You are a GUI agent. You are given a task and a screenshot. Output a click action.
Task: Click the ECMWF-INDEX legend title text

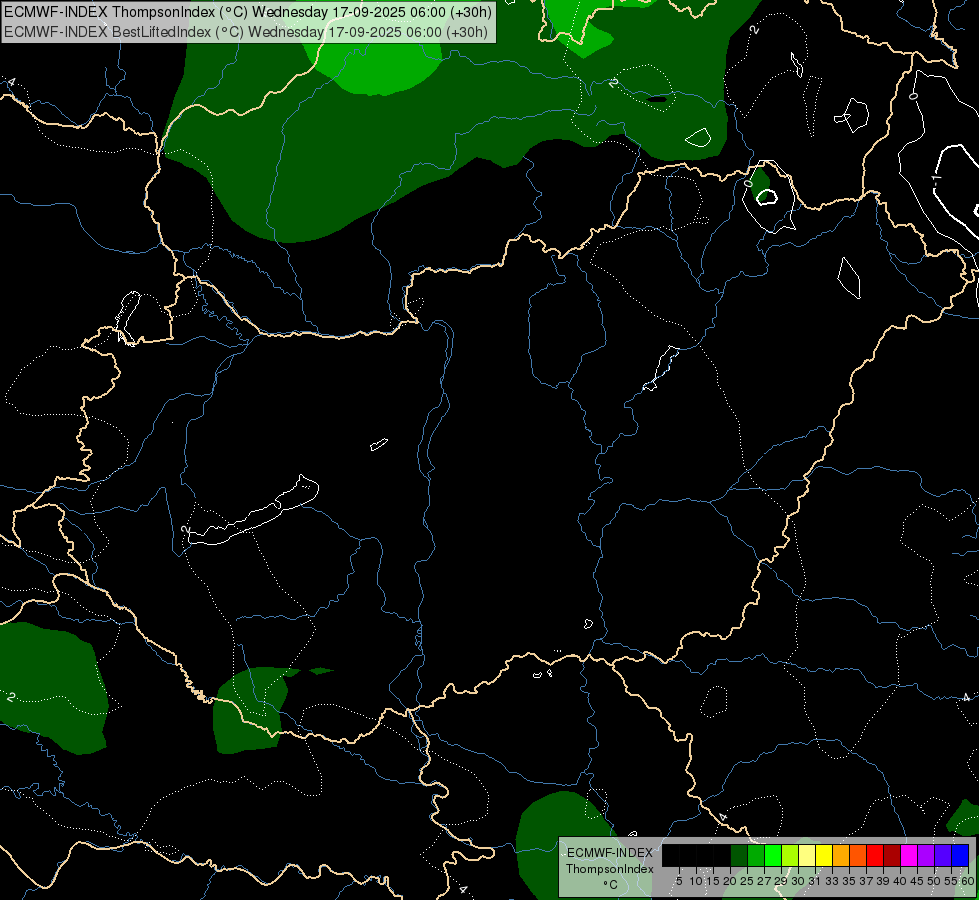pyautogui.click(x=609, y=853)
